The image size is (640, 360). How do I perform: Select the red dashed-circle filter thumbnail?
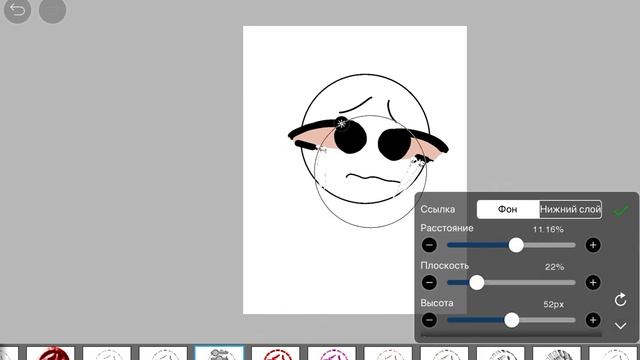(x=275, y=353)
